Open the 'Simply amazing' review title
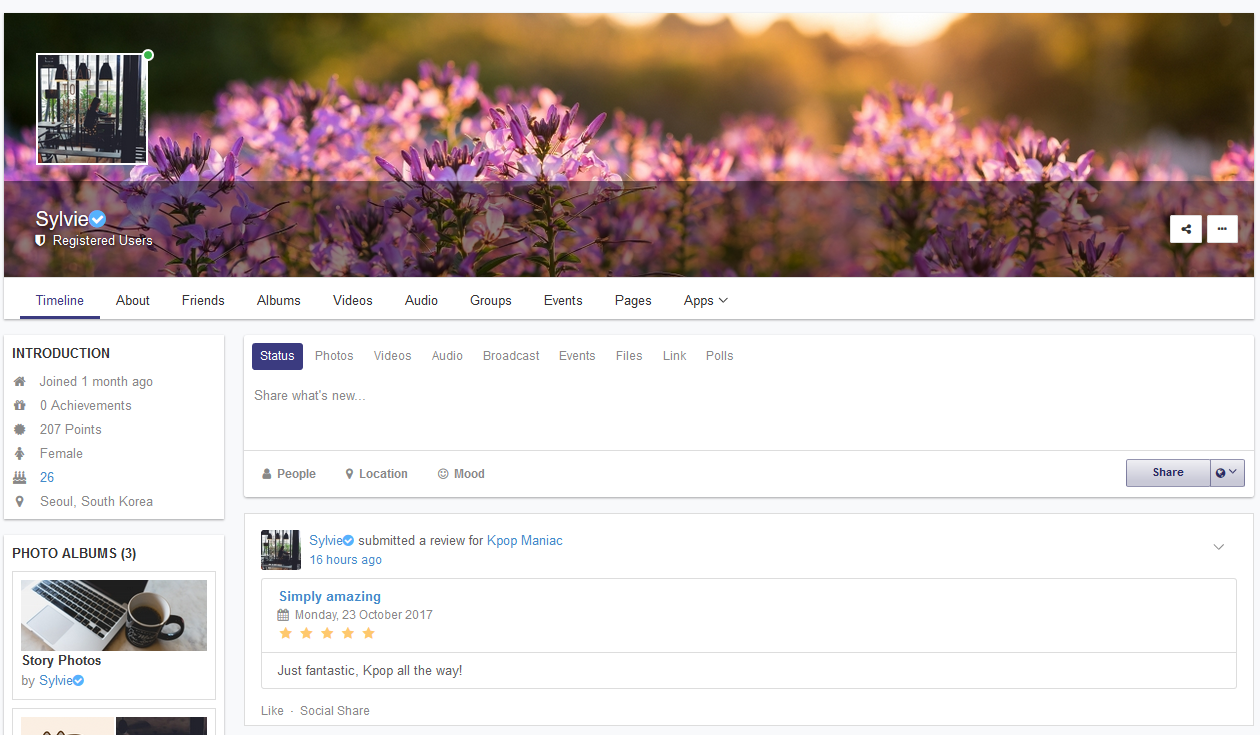This screenshot has height=735, width=1260. point(330,597)
